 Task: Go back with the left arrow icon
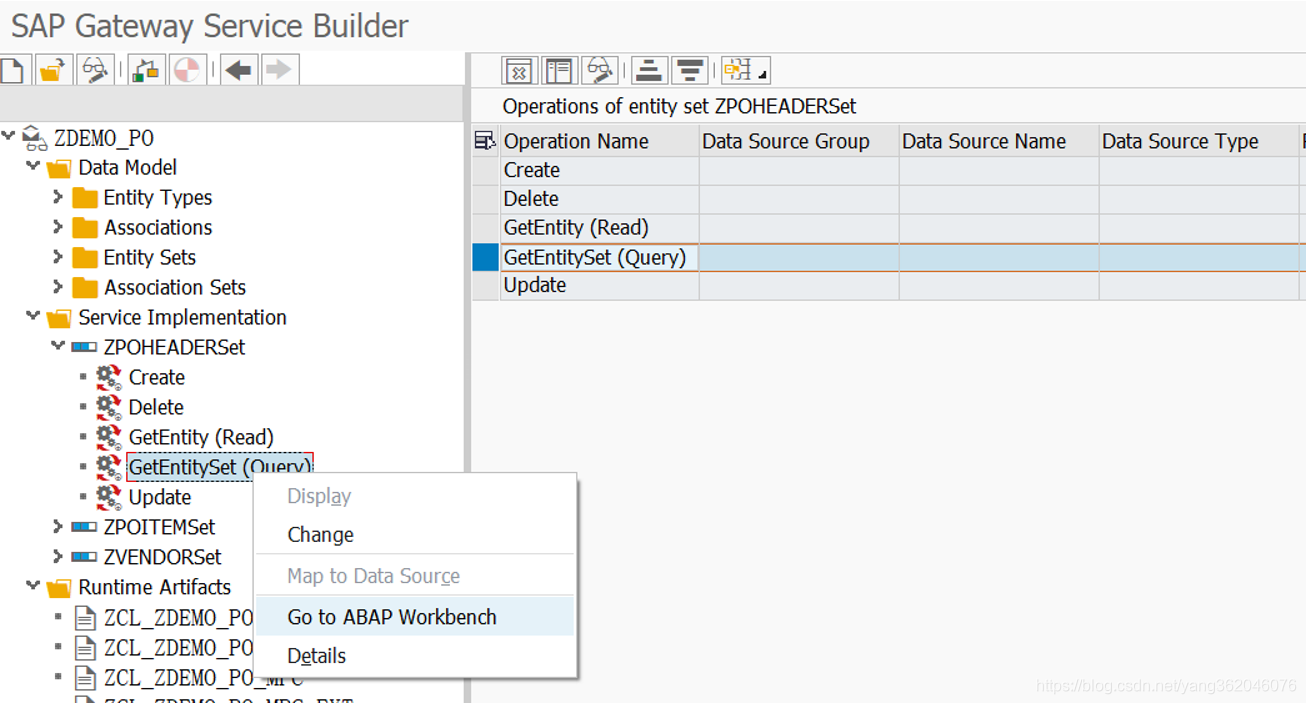pos(239,70)
